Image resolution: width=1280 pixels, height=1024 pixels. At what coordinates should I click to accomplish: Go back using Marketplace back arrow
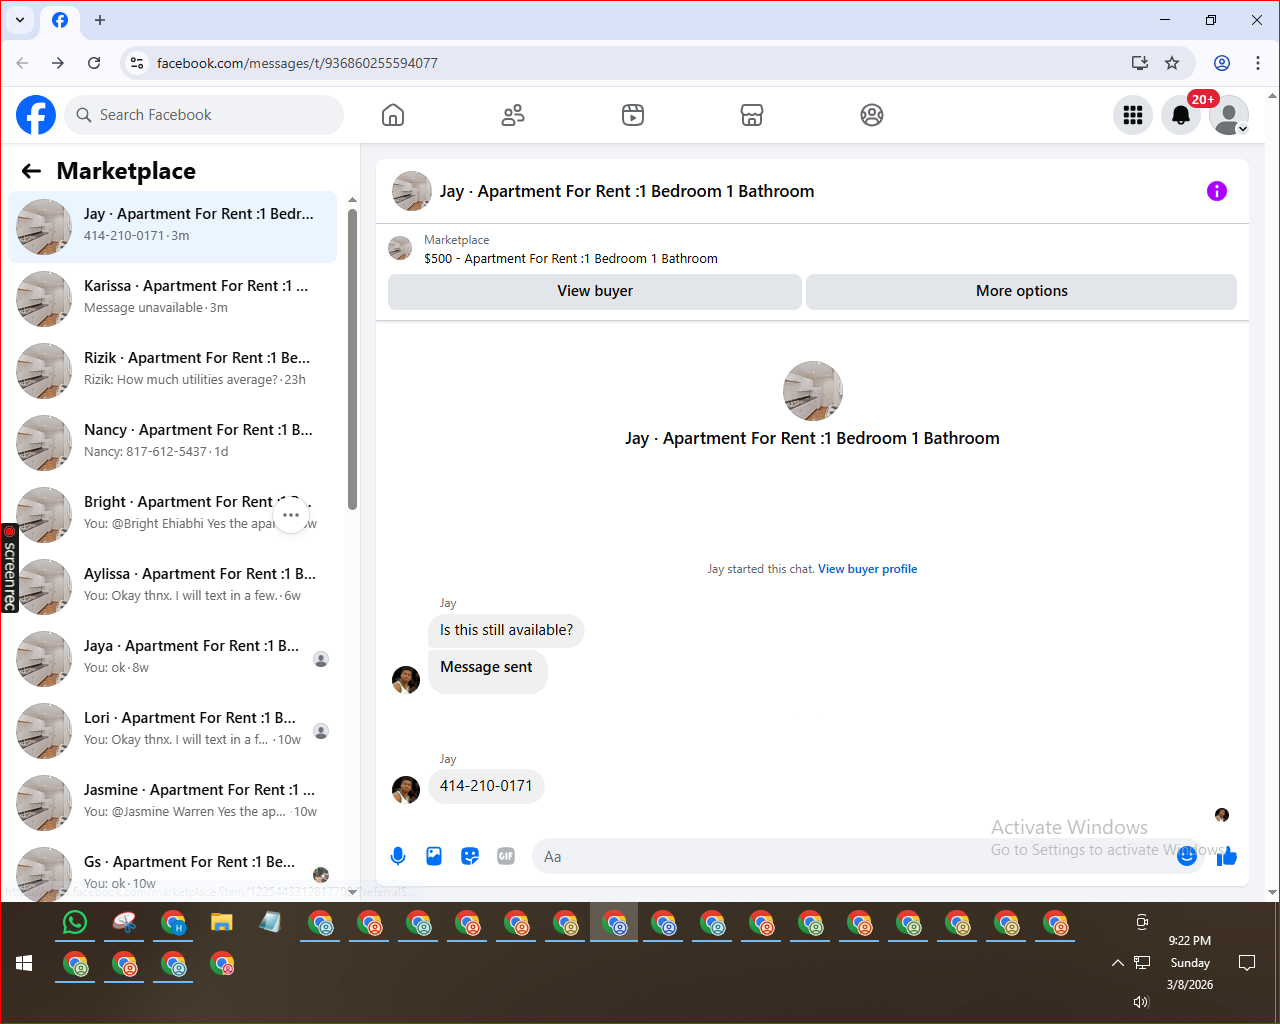(31, 171)
